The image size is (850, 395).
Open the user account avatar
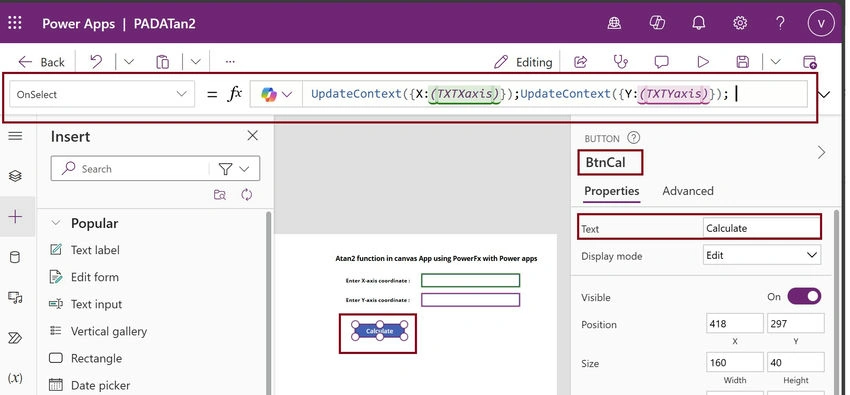(x=821, y=23)
